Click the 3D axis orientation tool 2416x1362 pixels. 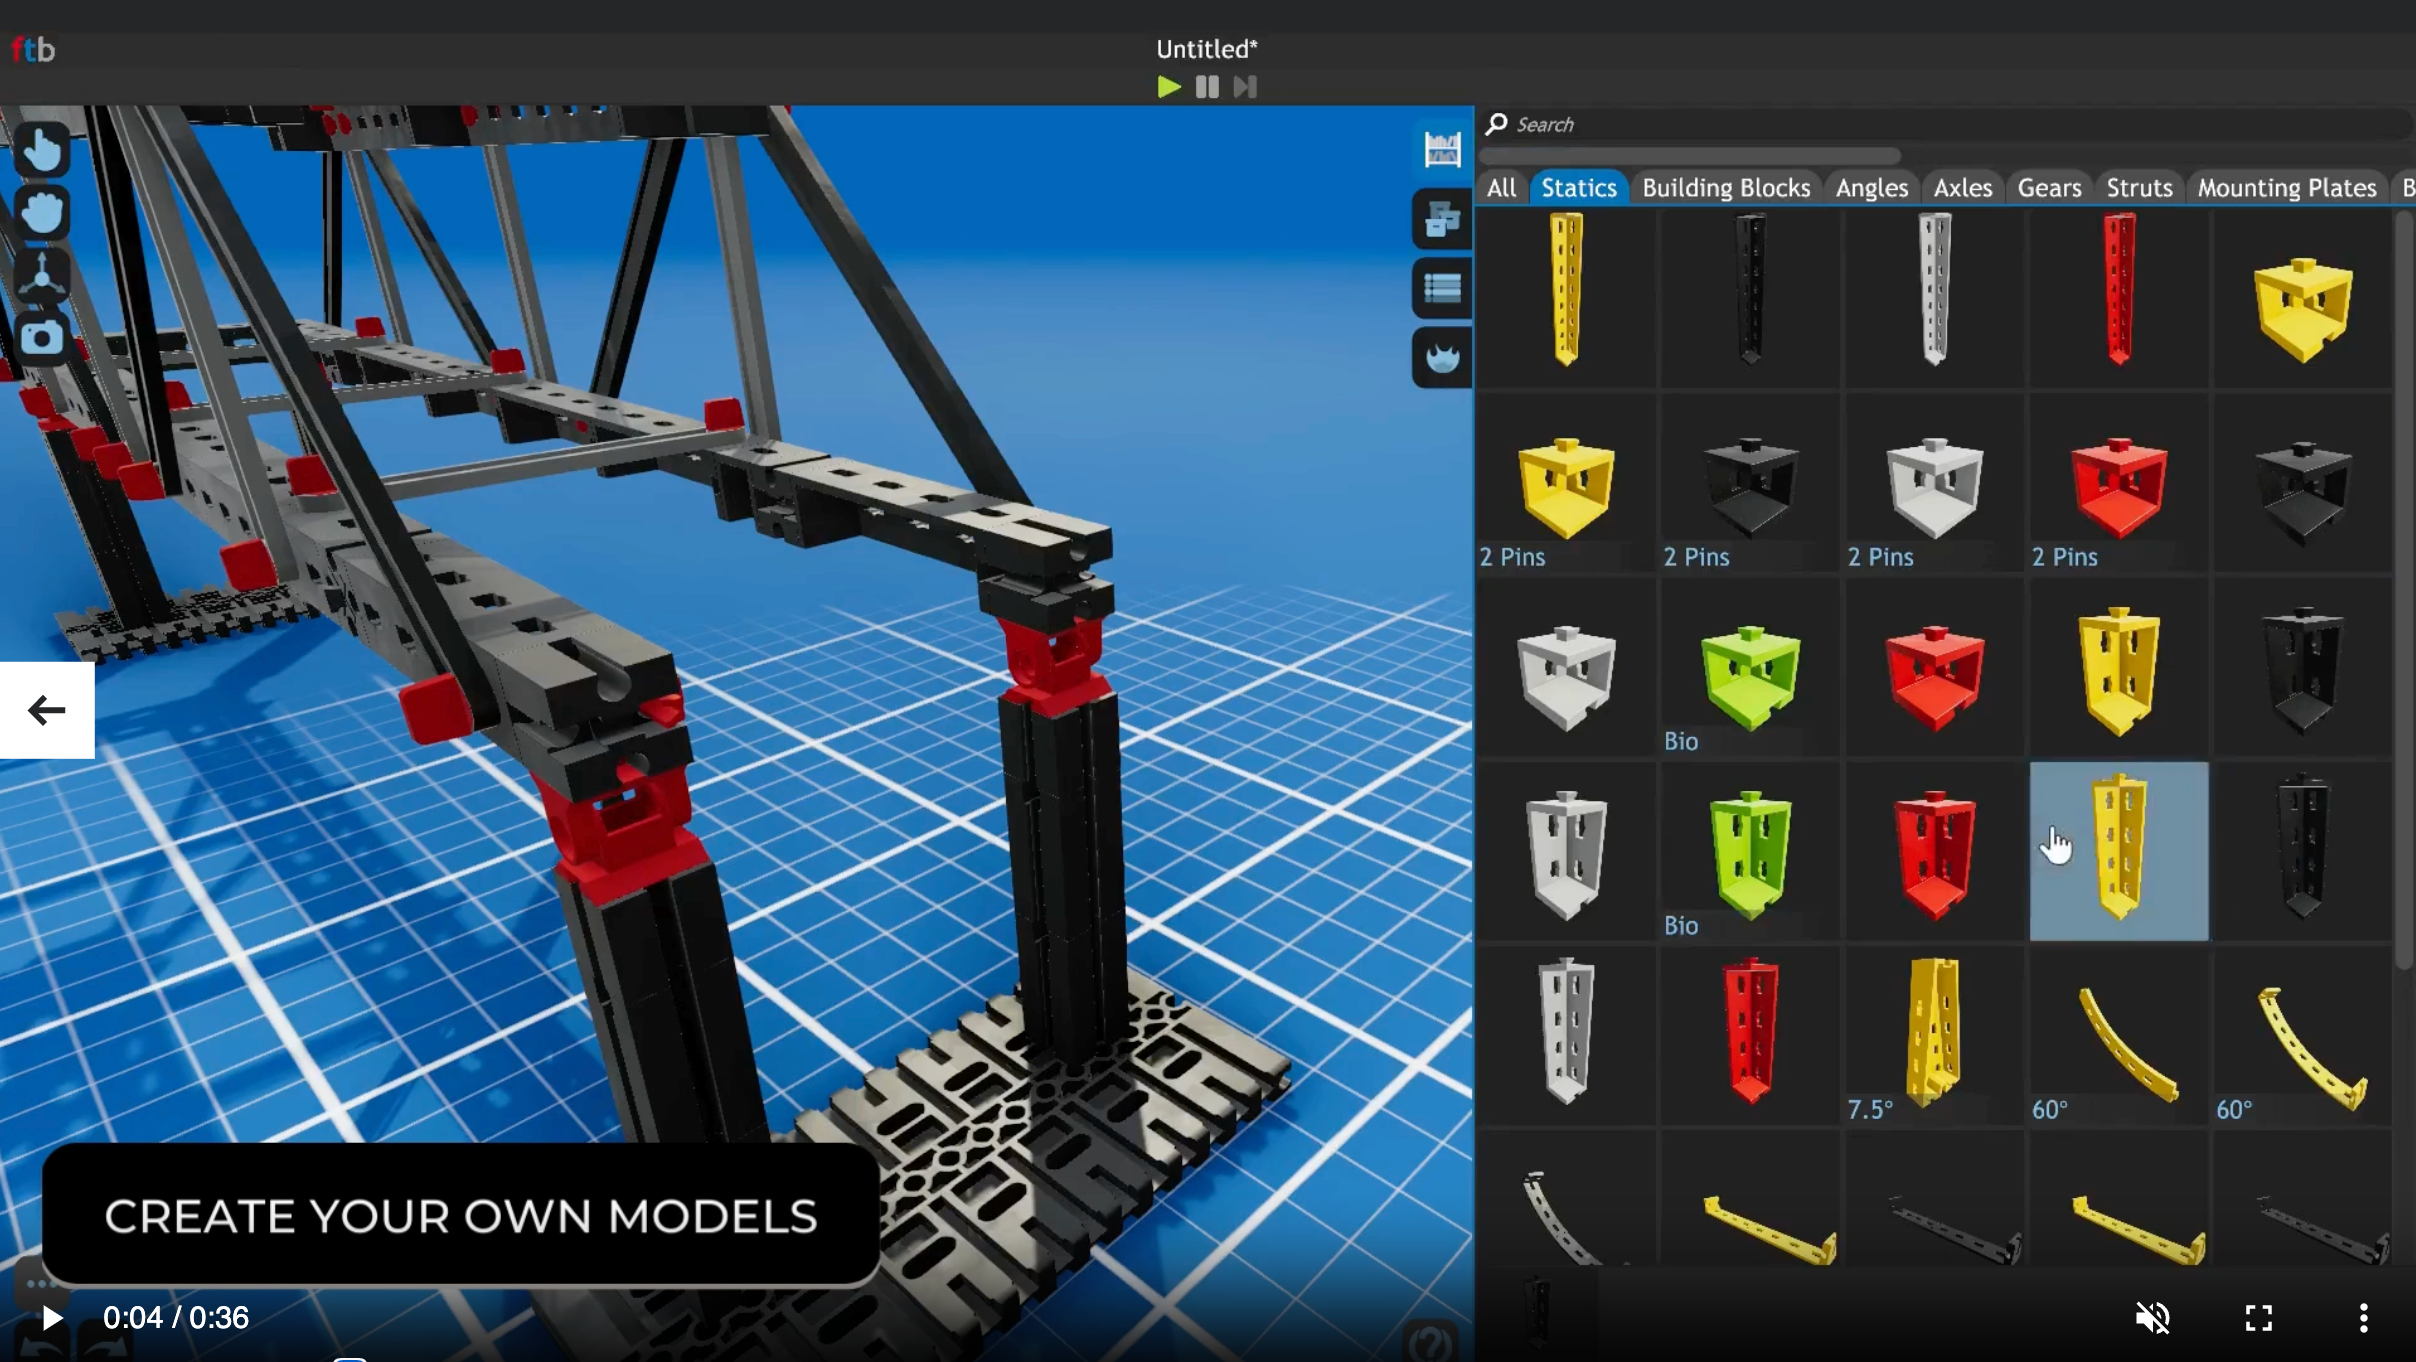(x=41, y=276)
